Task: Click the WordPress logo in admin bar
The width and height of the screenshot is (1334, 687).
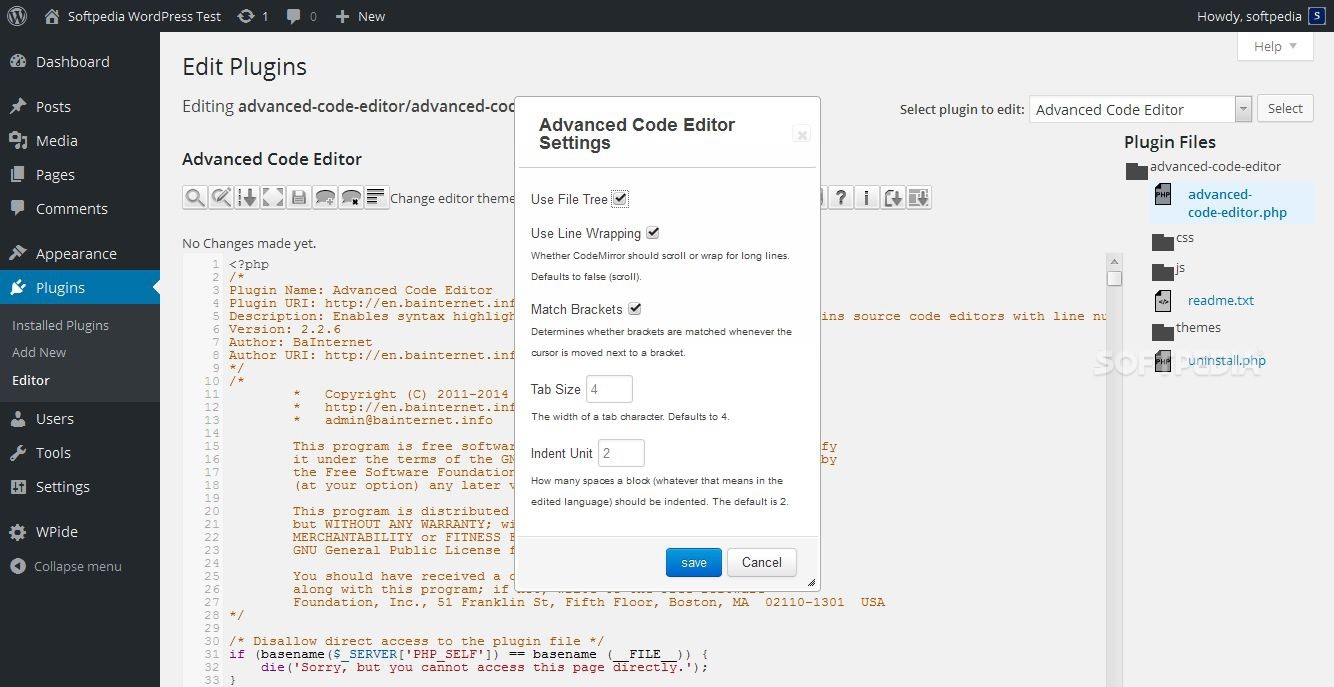Action: click(17, 16)
